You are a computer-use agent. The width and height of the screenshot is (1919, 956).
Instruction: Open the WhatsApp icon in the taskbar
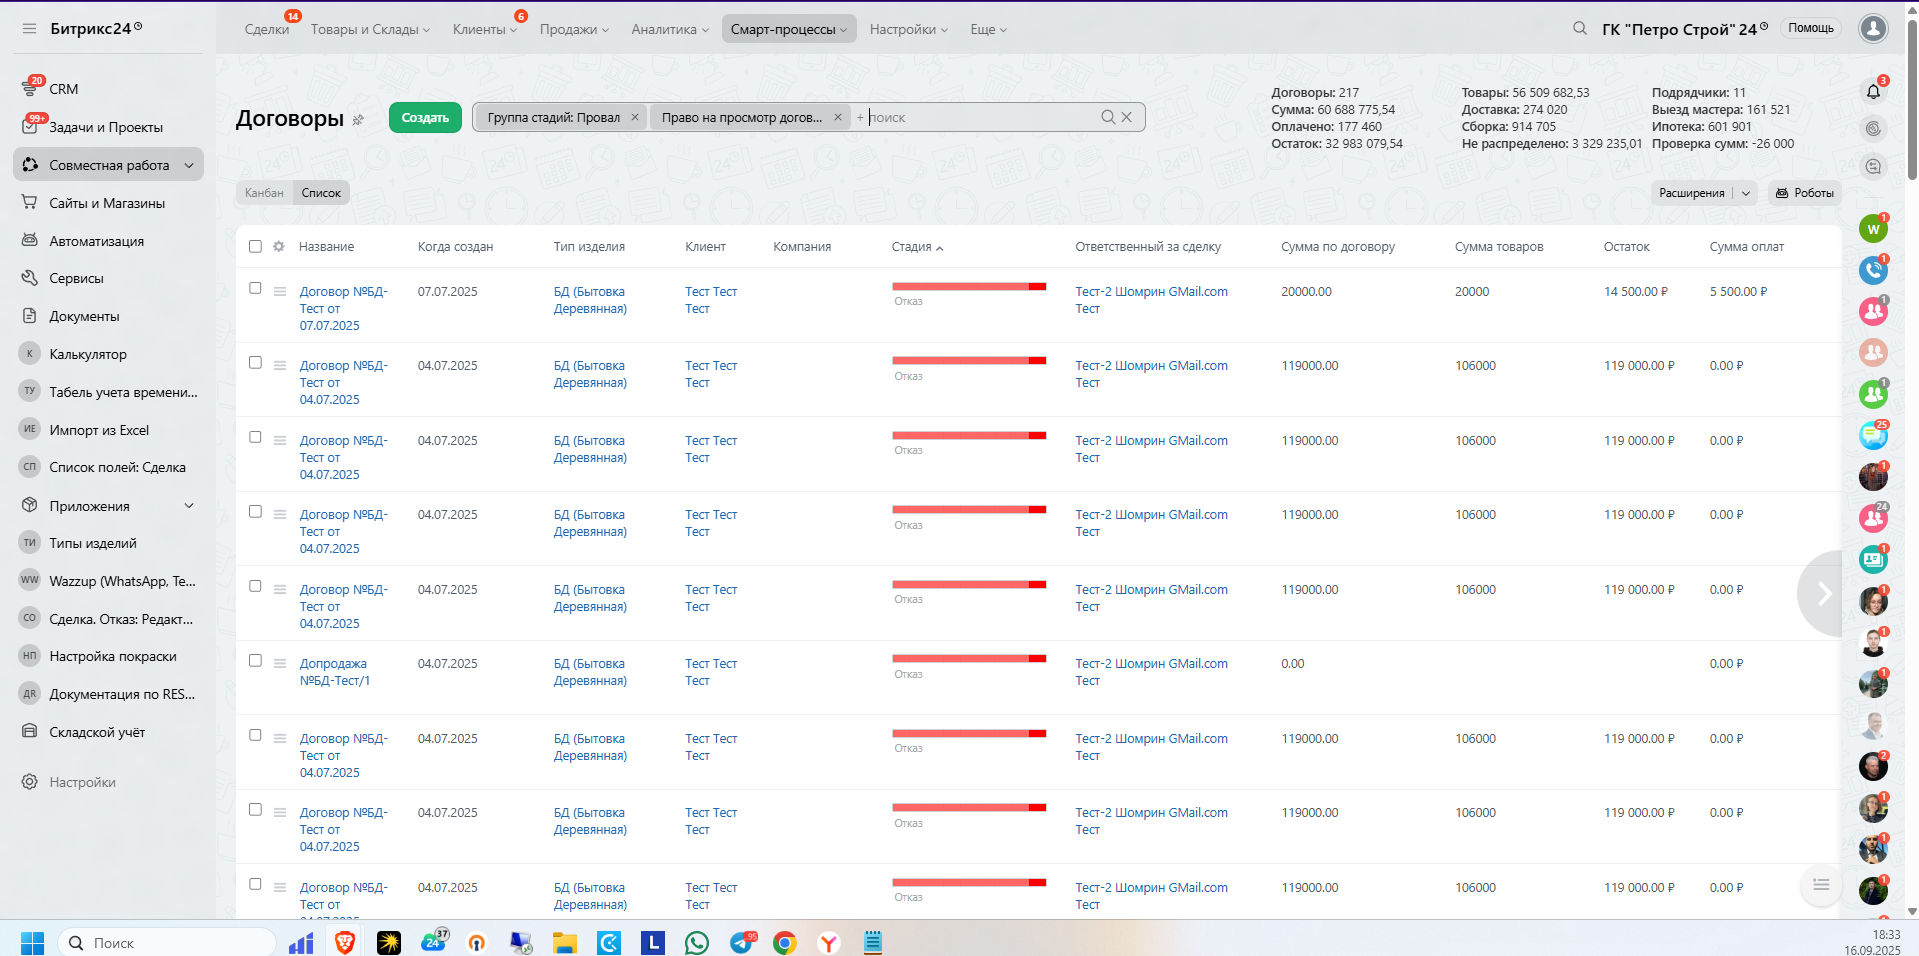(696, 942)
